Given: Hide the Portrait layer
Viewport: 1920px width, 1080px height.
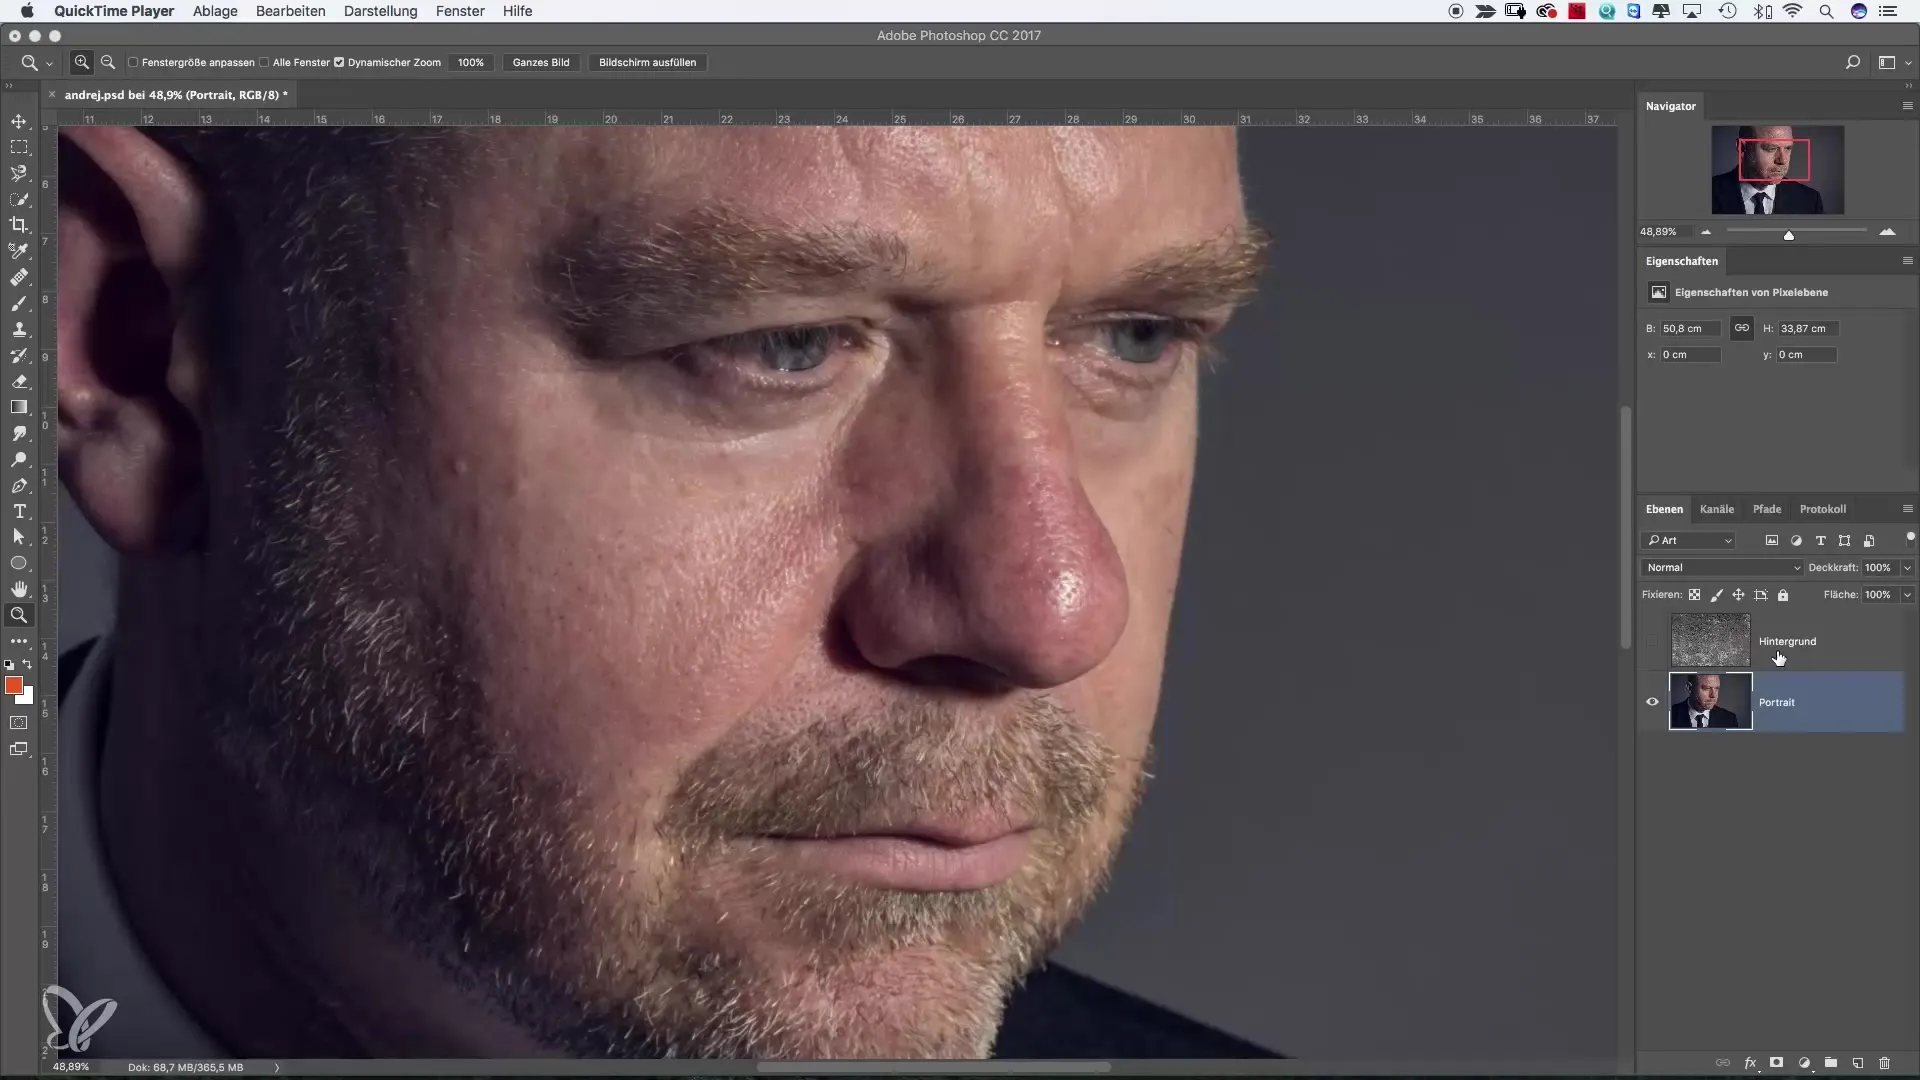Looking at the screenshot, I should click(1652, 702).
